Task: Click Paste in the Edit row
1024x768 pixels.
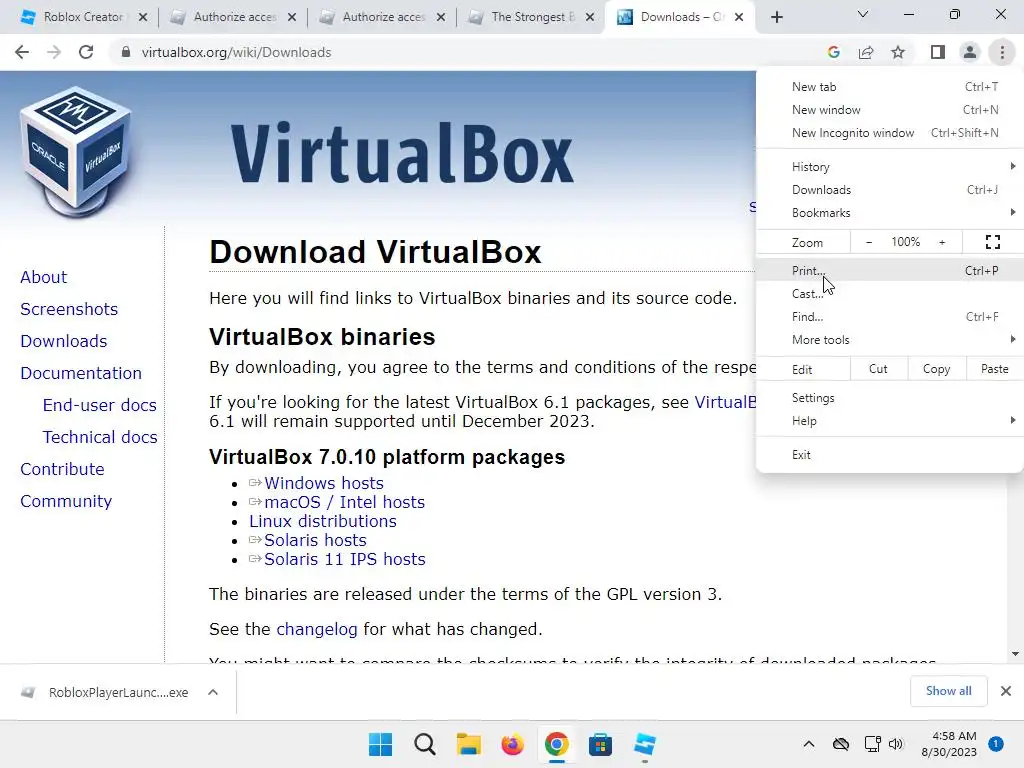Action: (994, 369)
